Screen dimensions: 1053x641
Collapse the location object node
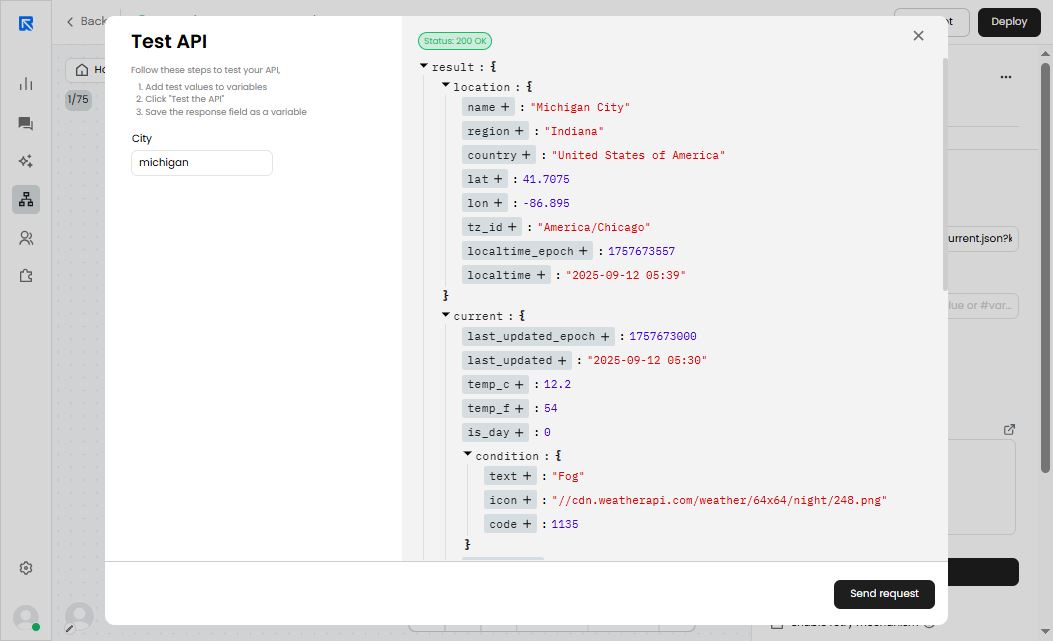click(446, 86)
